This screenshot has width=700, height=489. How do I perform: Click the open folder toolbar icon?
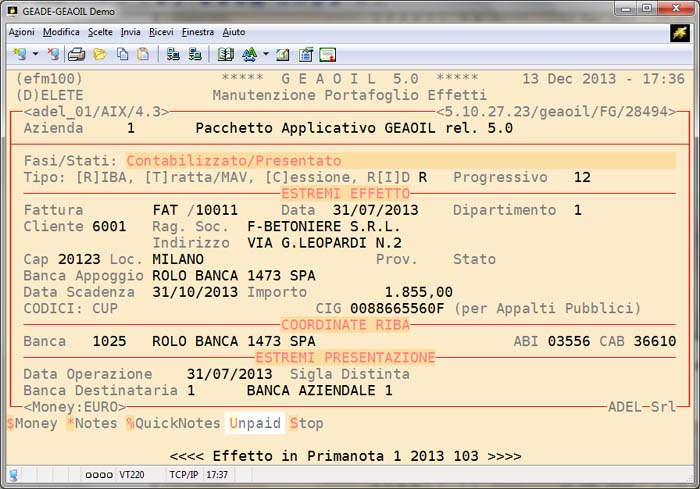(x=99, y=54)
